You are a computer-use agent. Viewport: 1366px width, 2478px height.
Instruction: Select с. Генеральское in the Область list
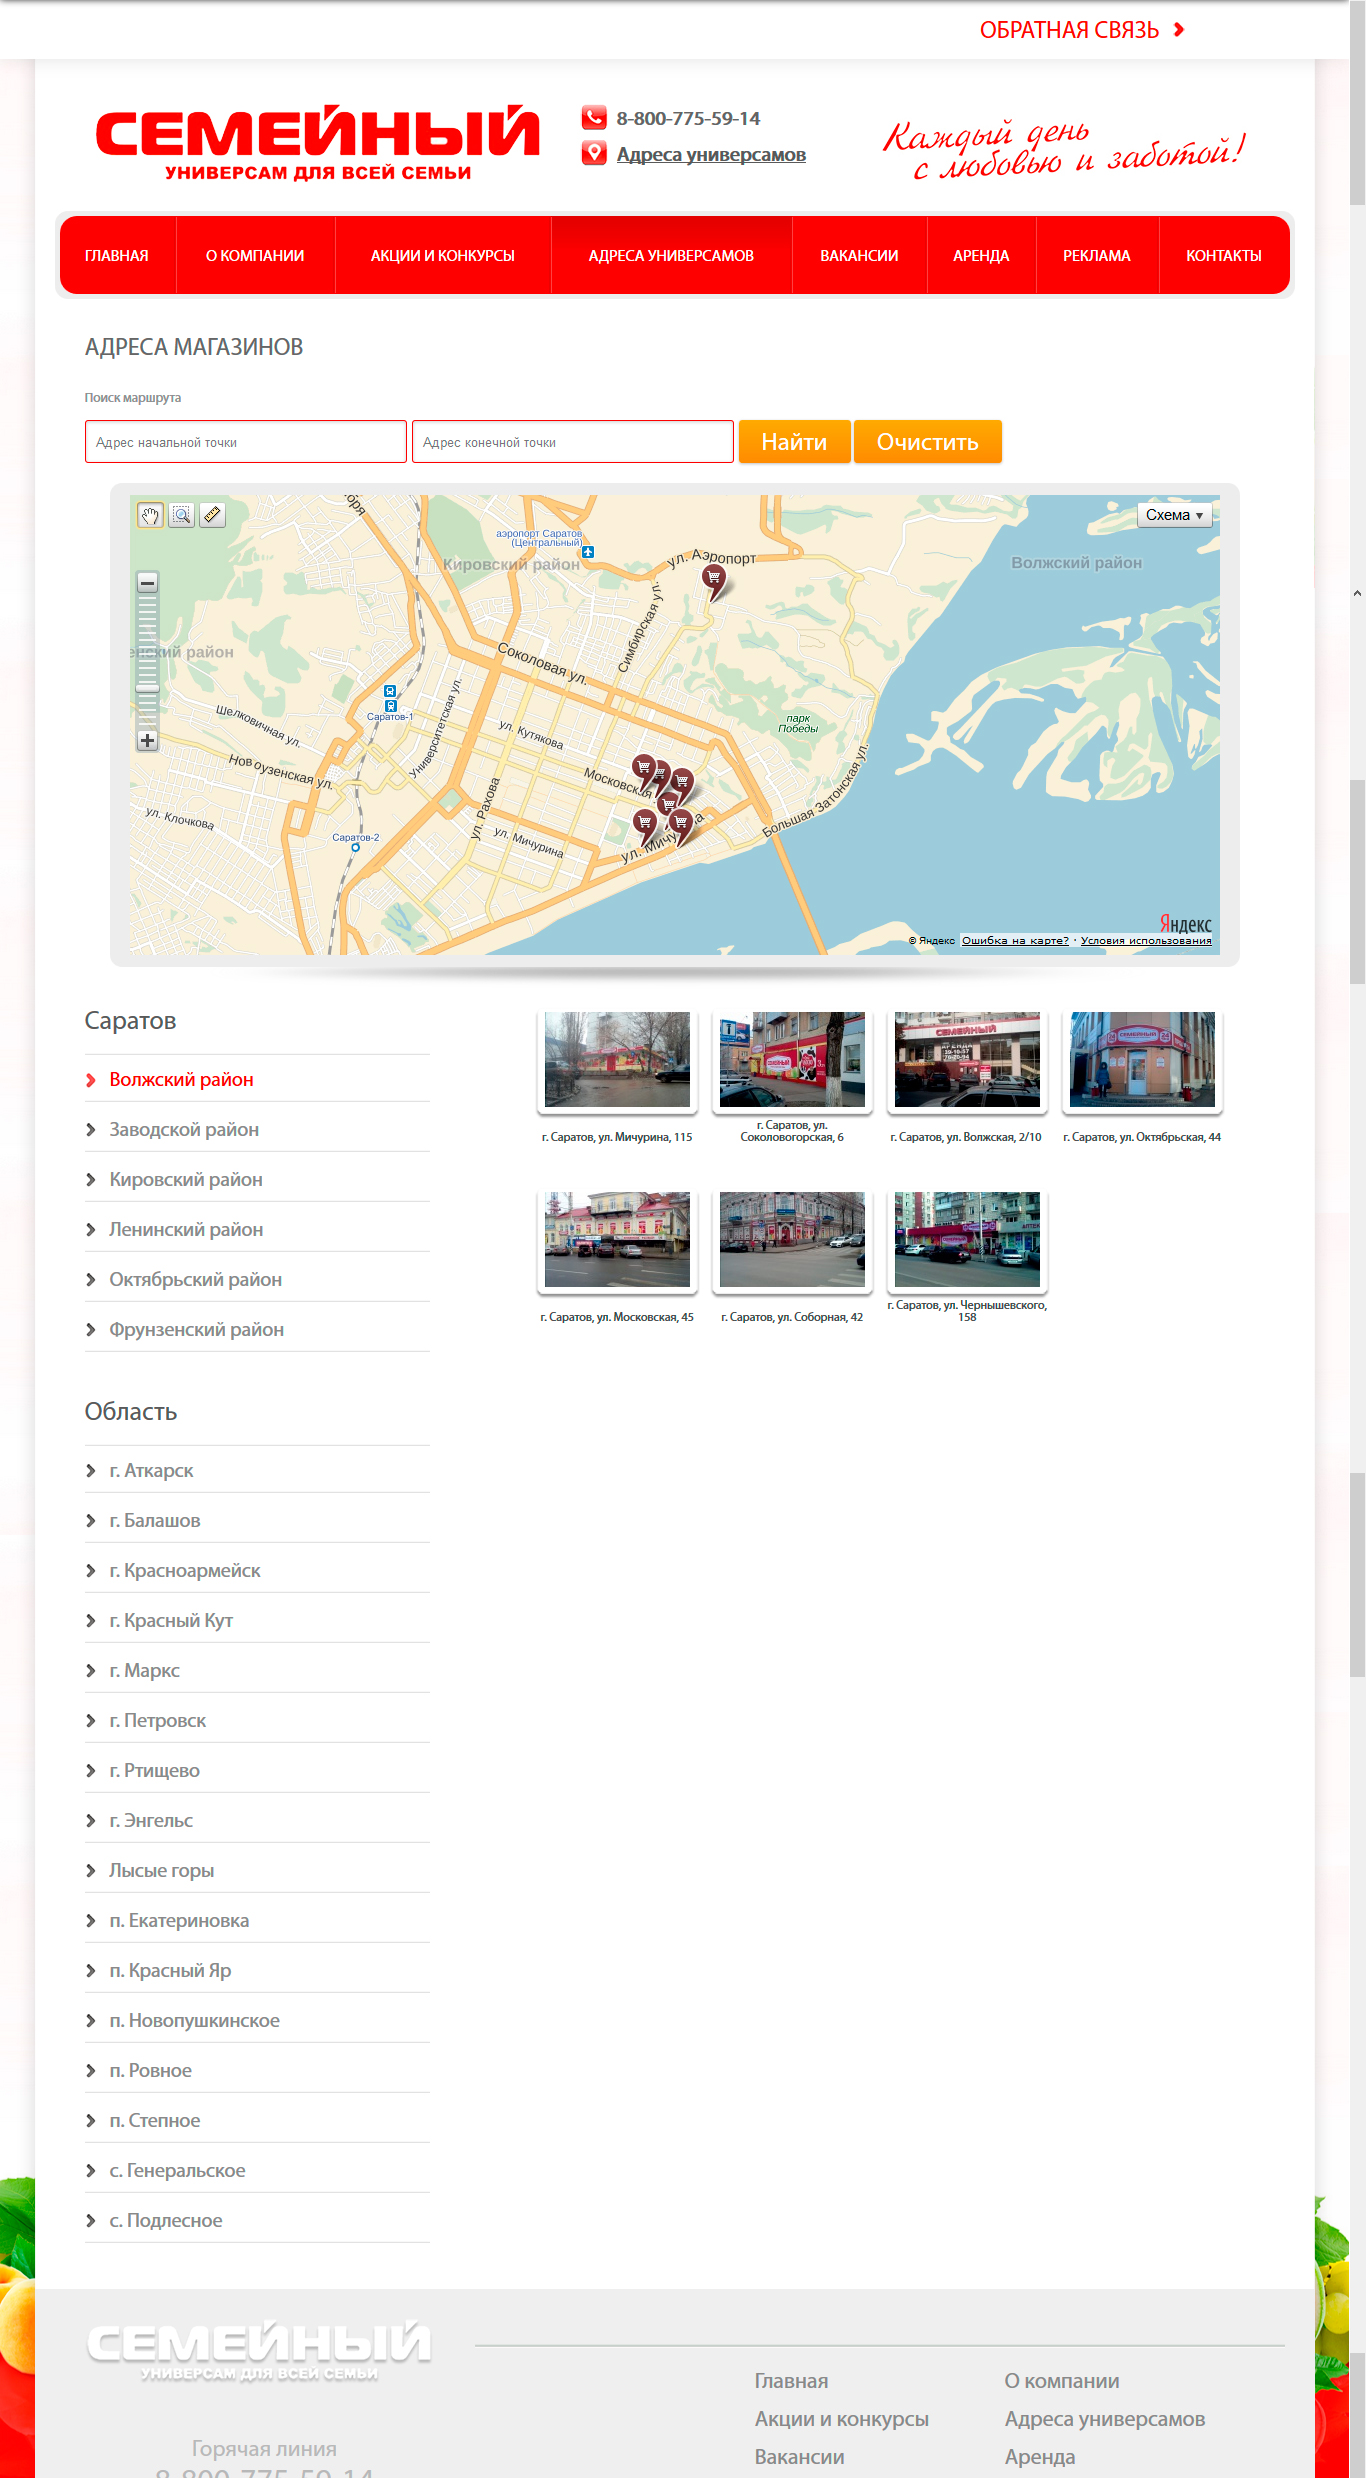click(x=177, y=2171)
